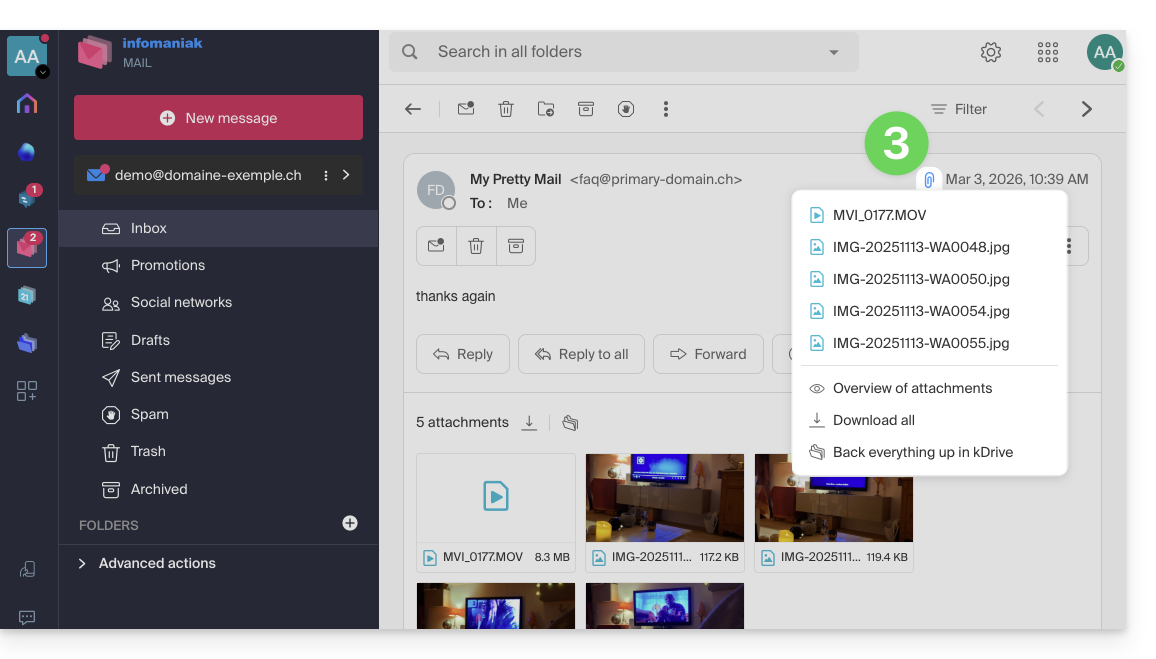The height and width of the screenshot is (659, 1156).
Task: Expand the demo@domaine-exemple.ch account chevron
Action: click(346, 175)
